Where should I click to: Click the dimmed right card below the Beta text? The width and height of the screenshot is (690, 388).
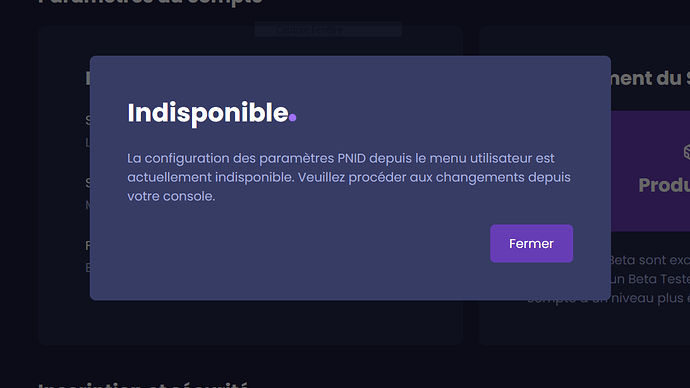click(585, 326)
